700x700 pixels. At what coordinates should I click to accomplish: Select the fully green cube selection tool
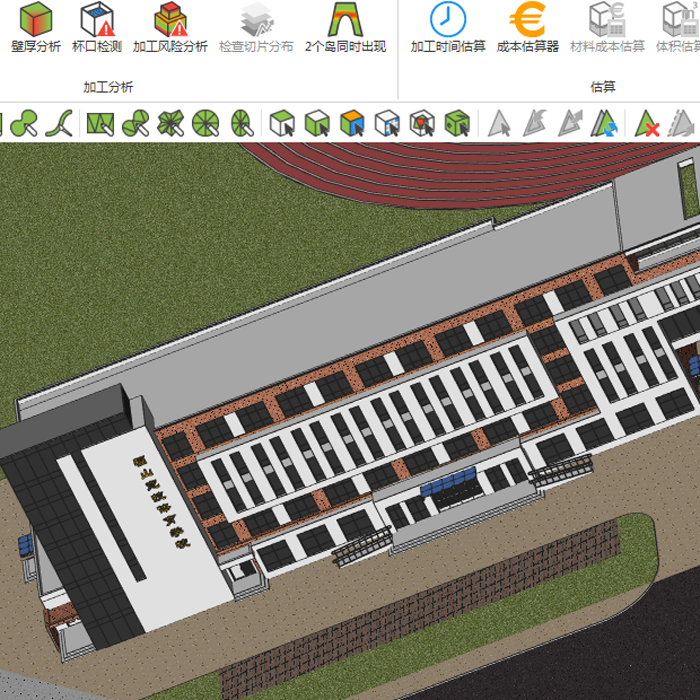pos(457,123)
